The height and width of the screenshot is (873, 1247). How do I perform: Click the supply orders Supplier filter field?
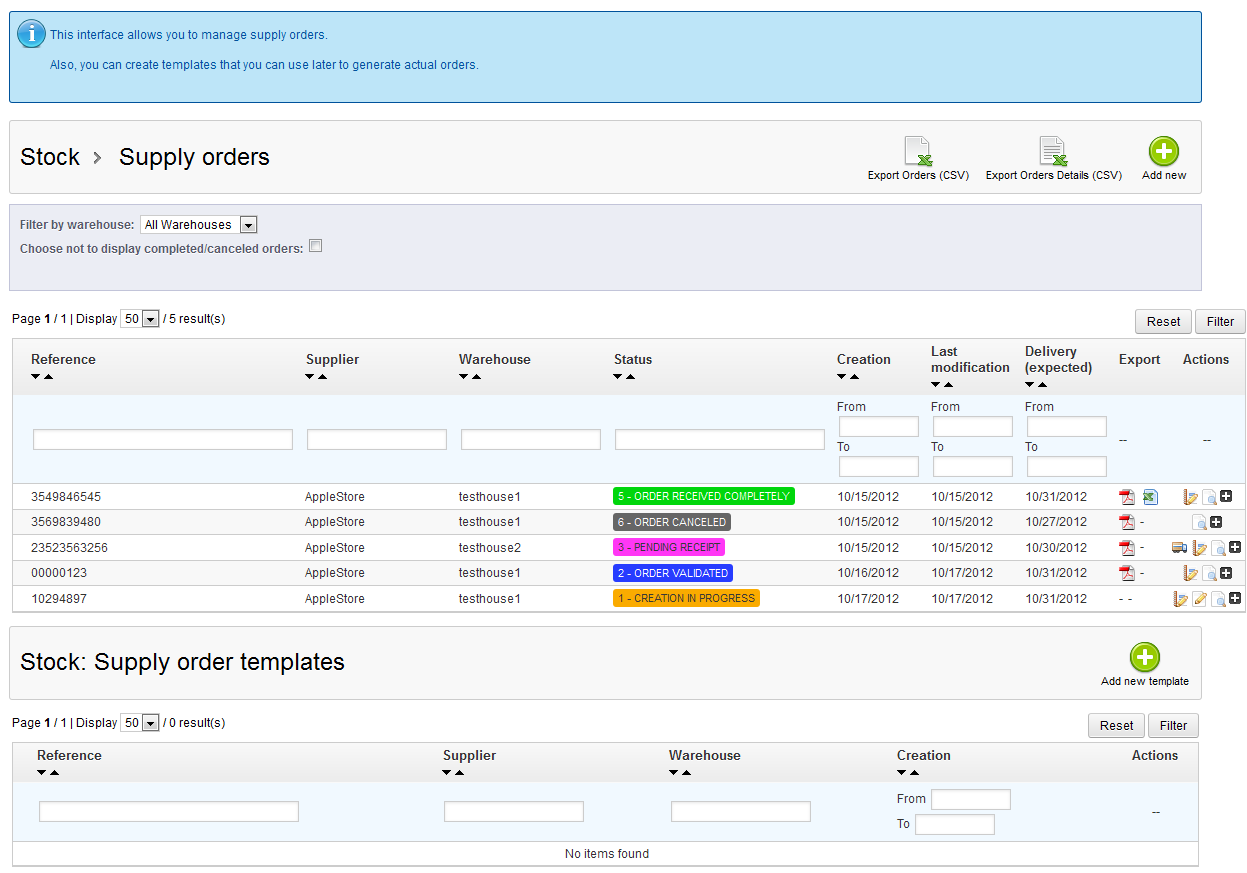(x=376, y=440)
